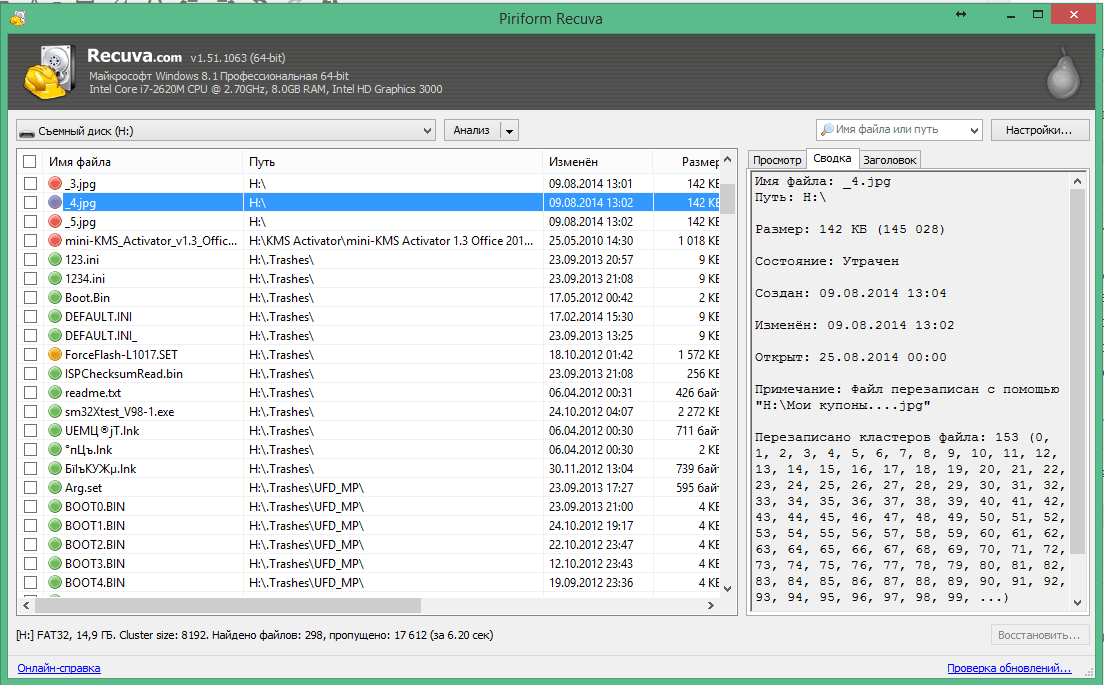
Task: Tick the checkbox for _5.jpg
Action: tap(30, 222)
